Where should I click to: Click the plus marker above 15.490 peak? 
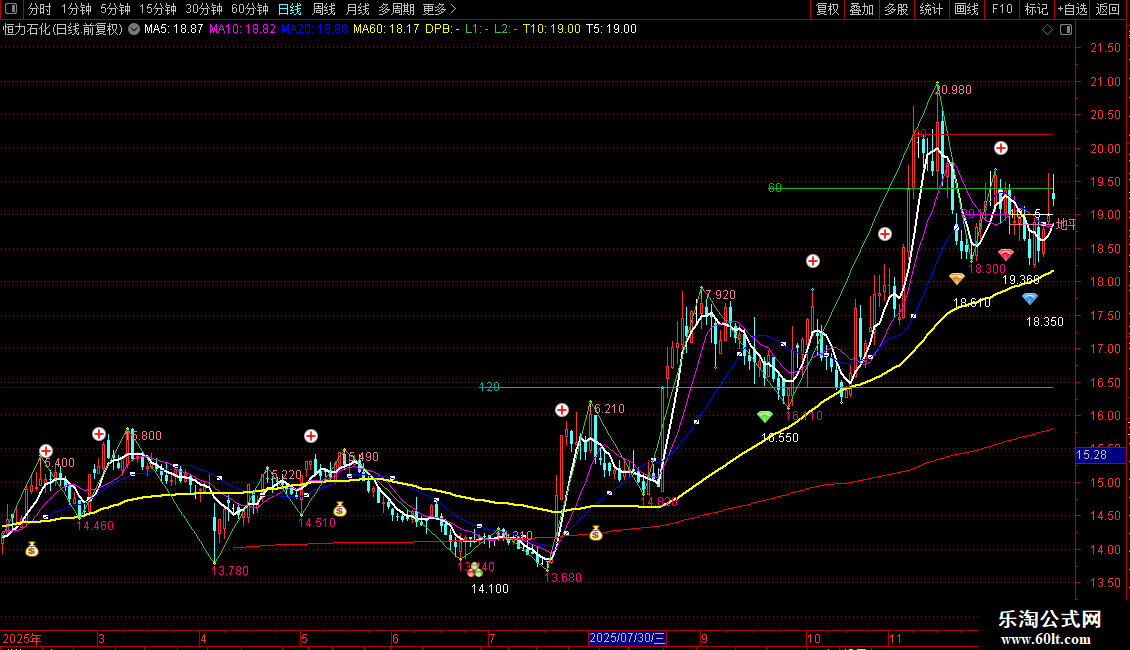click(311, 436)
